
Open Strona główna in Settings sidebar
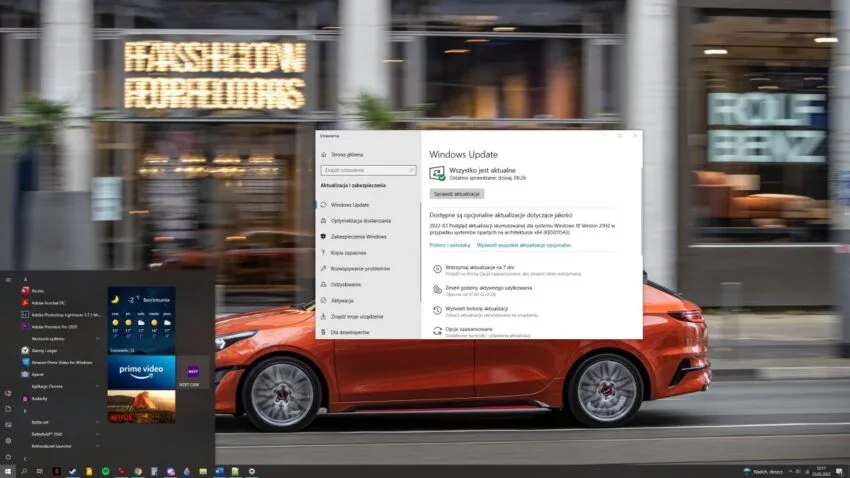coord(347,154)
